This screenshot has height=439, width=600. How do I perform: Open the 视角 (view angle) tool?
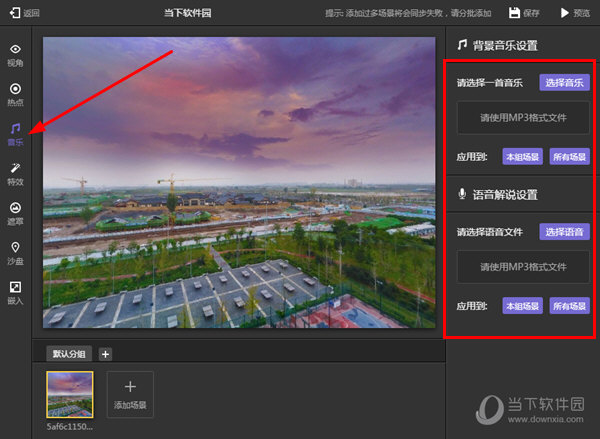pyautogui.click(x=15, y=55)
